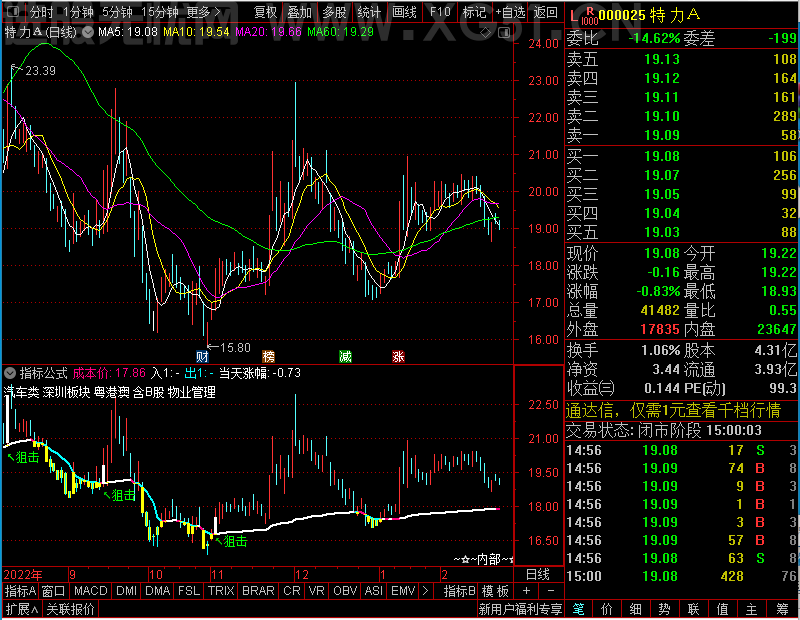Switch to the VR indicator

pyautogui.click(x=317, y=591)
